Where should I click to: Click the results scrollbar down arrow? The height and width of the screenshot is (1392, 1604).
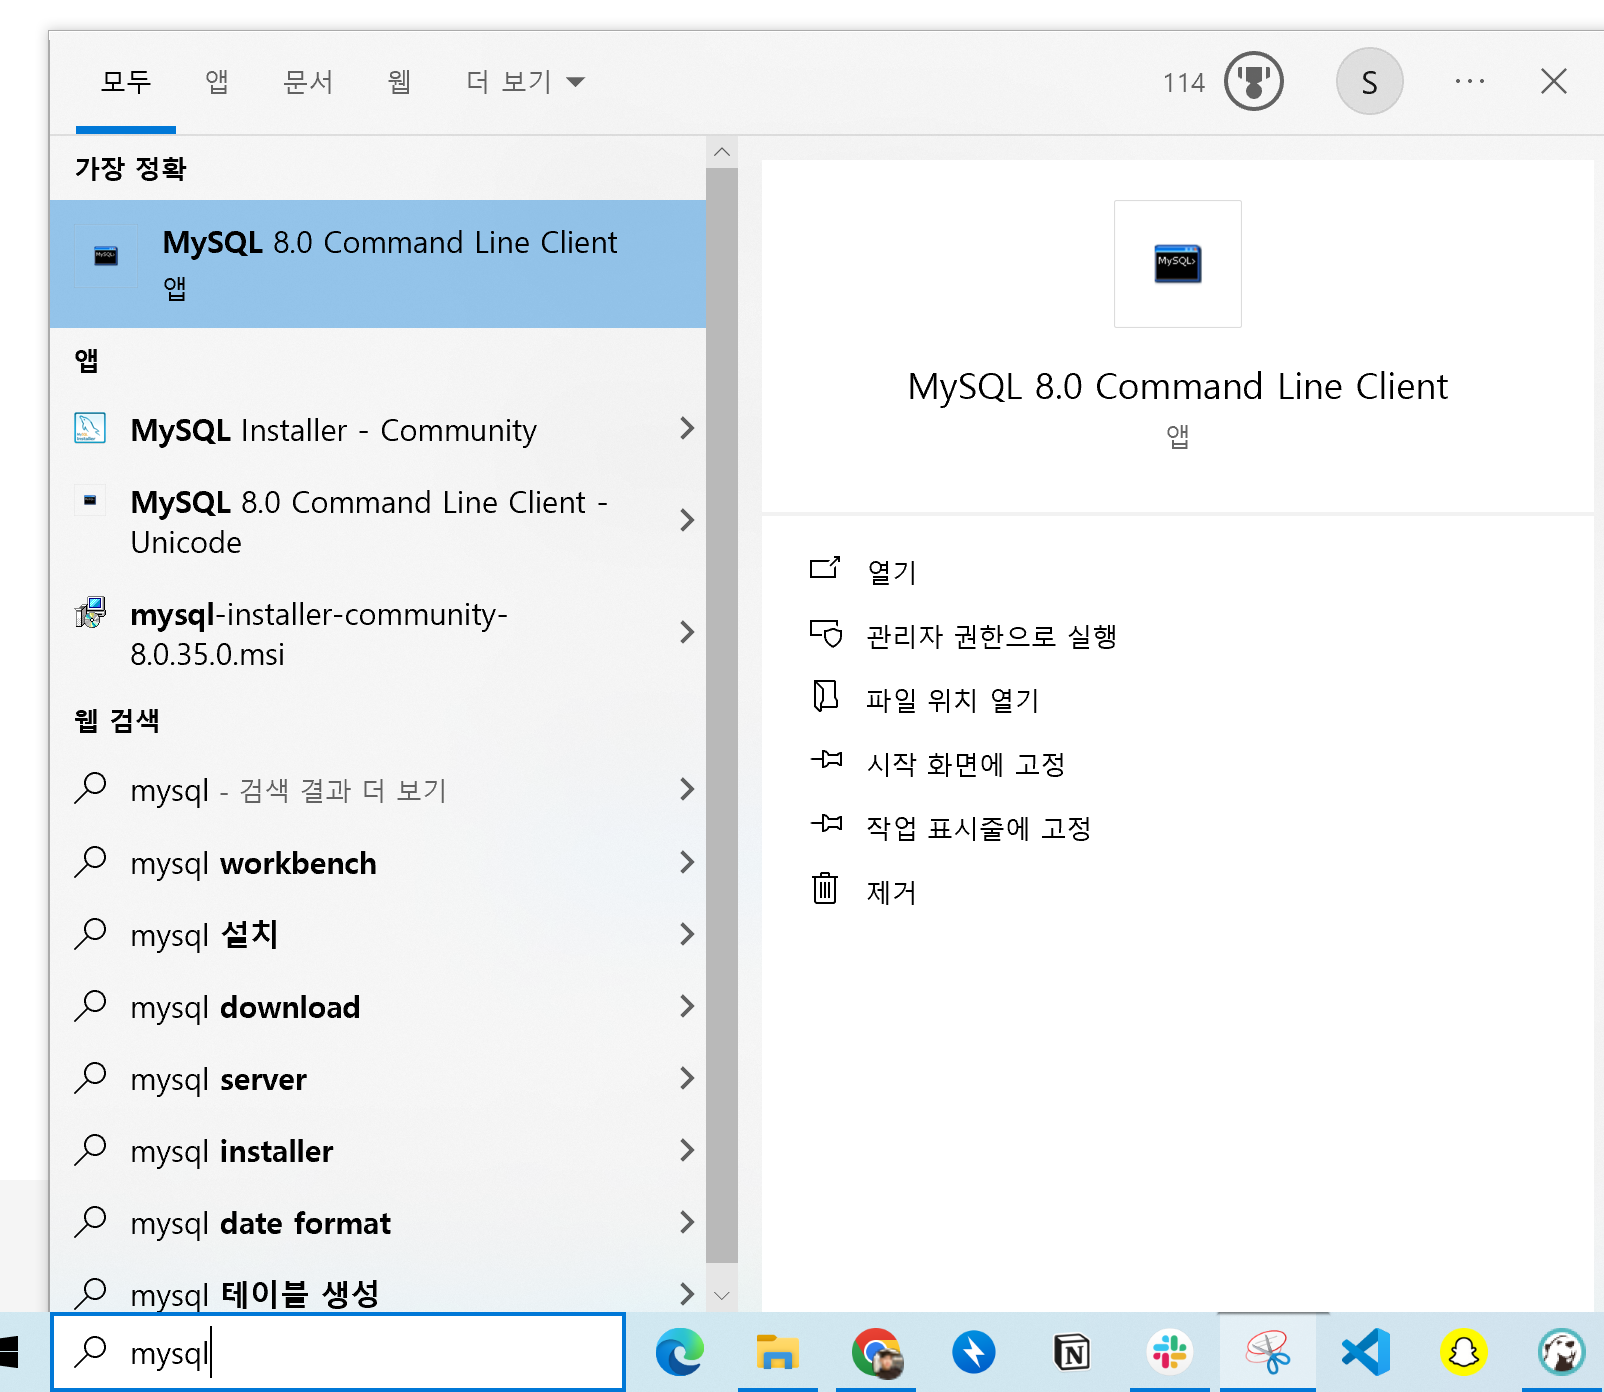(722, 1295)
